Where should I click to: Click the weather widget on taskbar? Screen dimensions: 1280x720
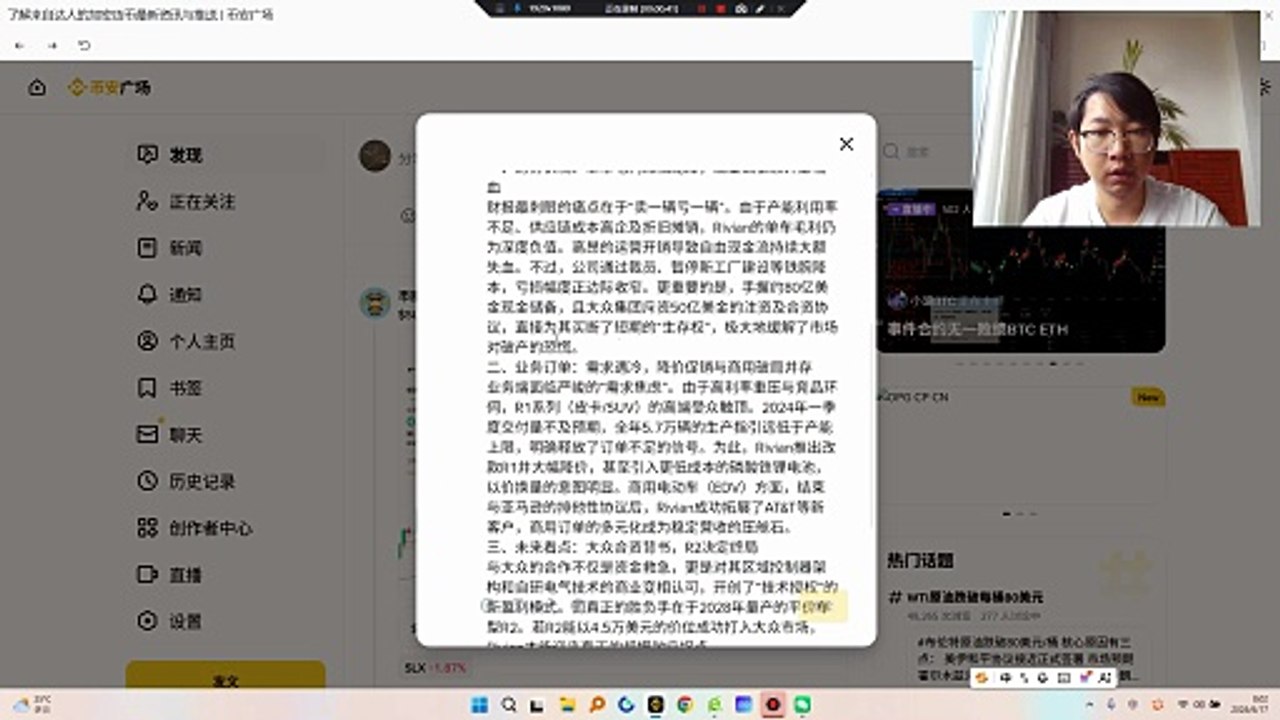tap(34, 704)
